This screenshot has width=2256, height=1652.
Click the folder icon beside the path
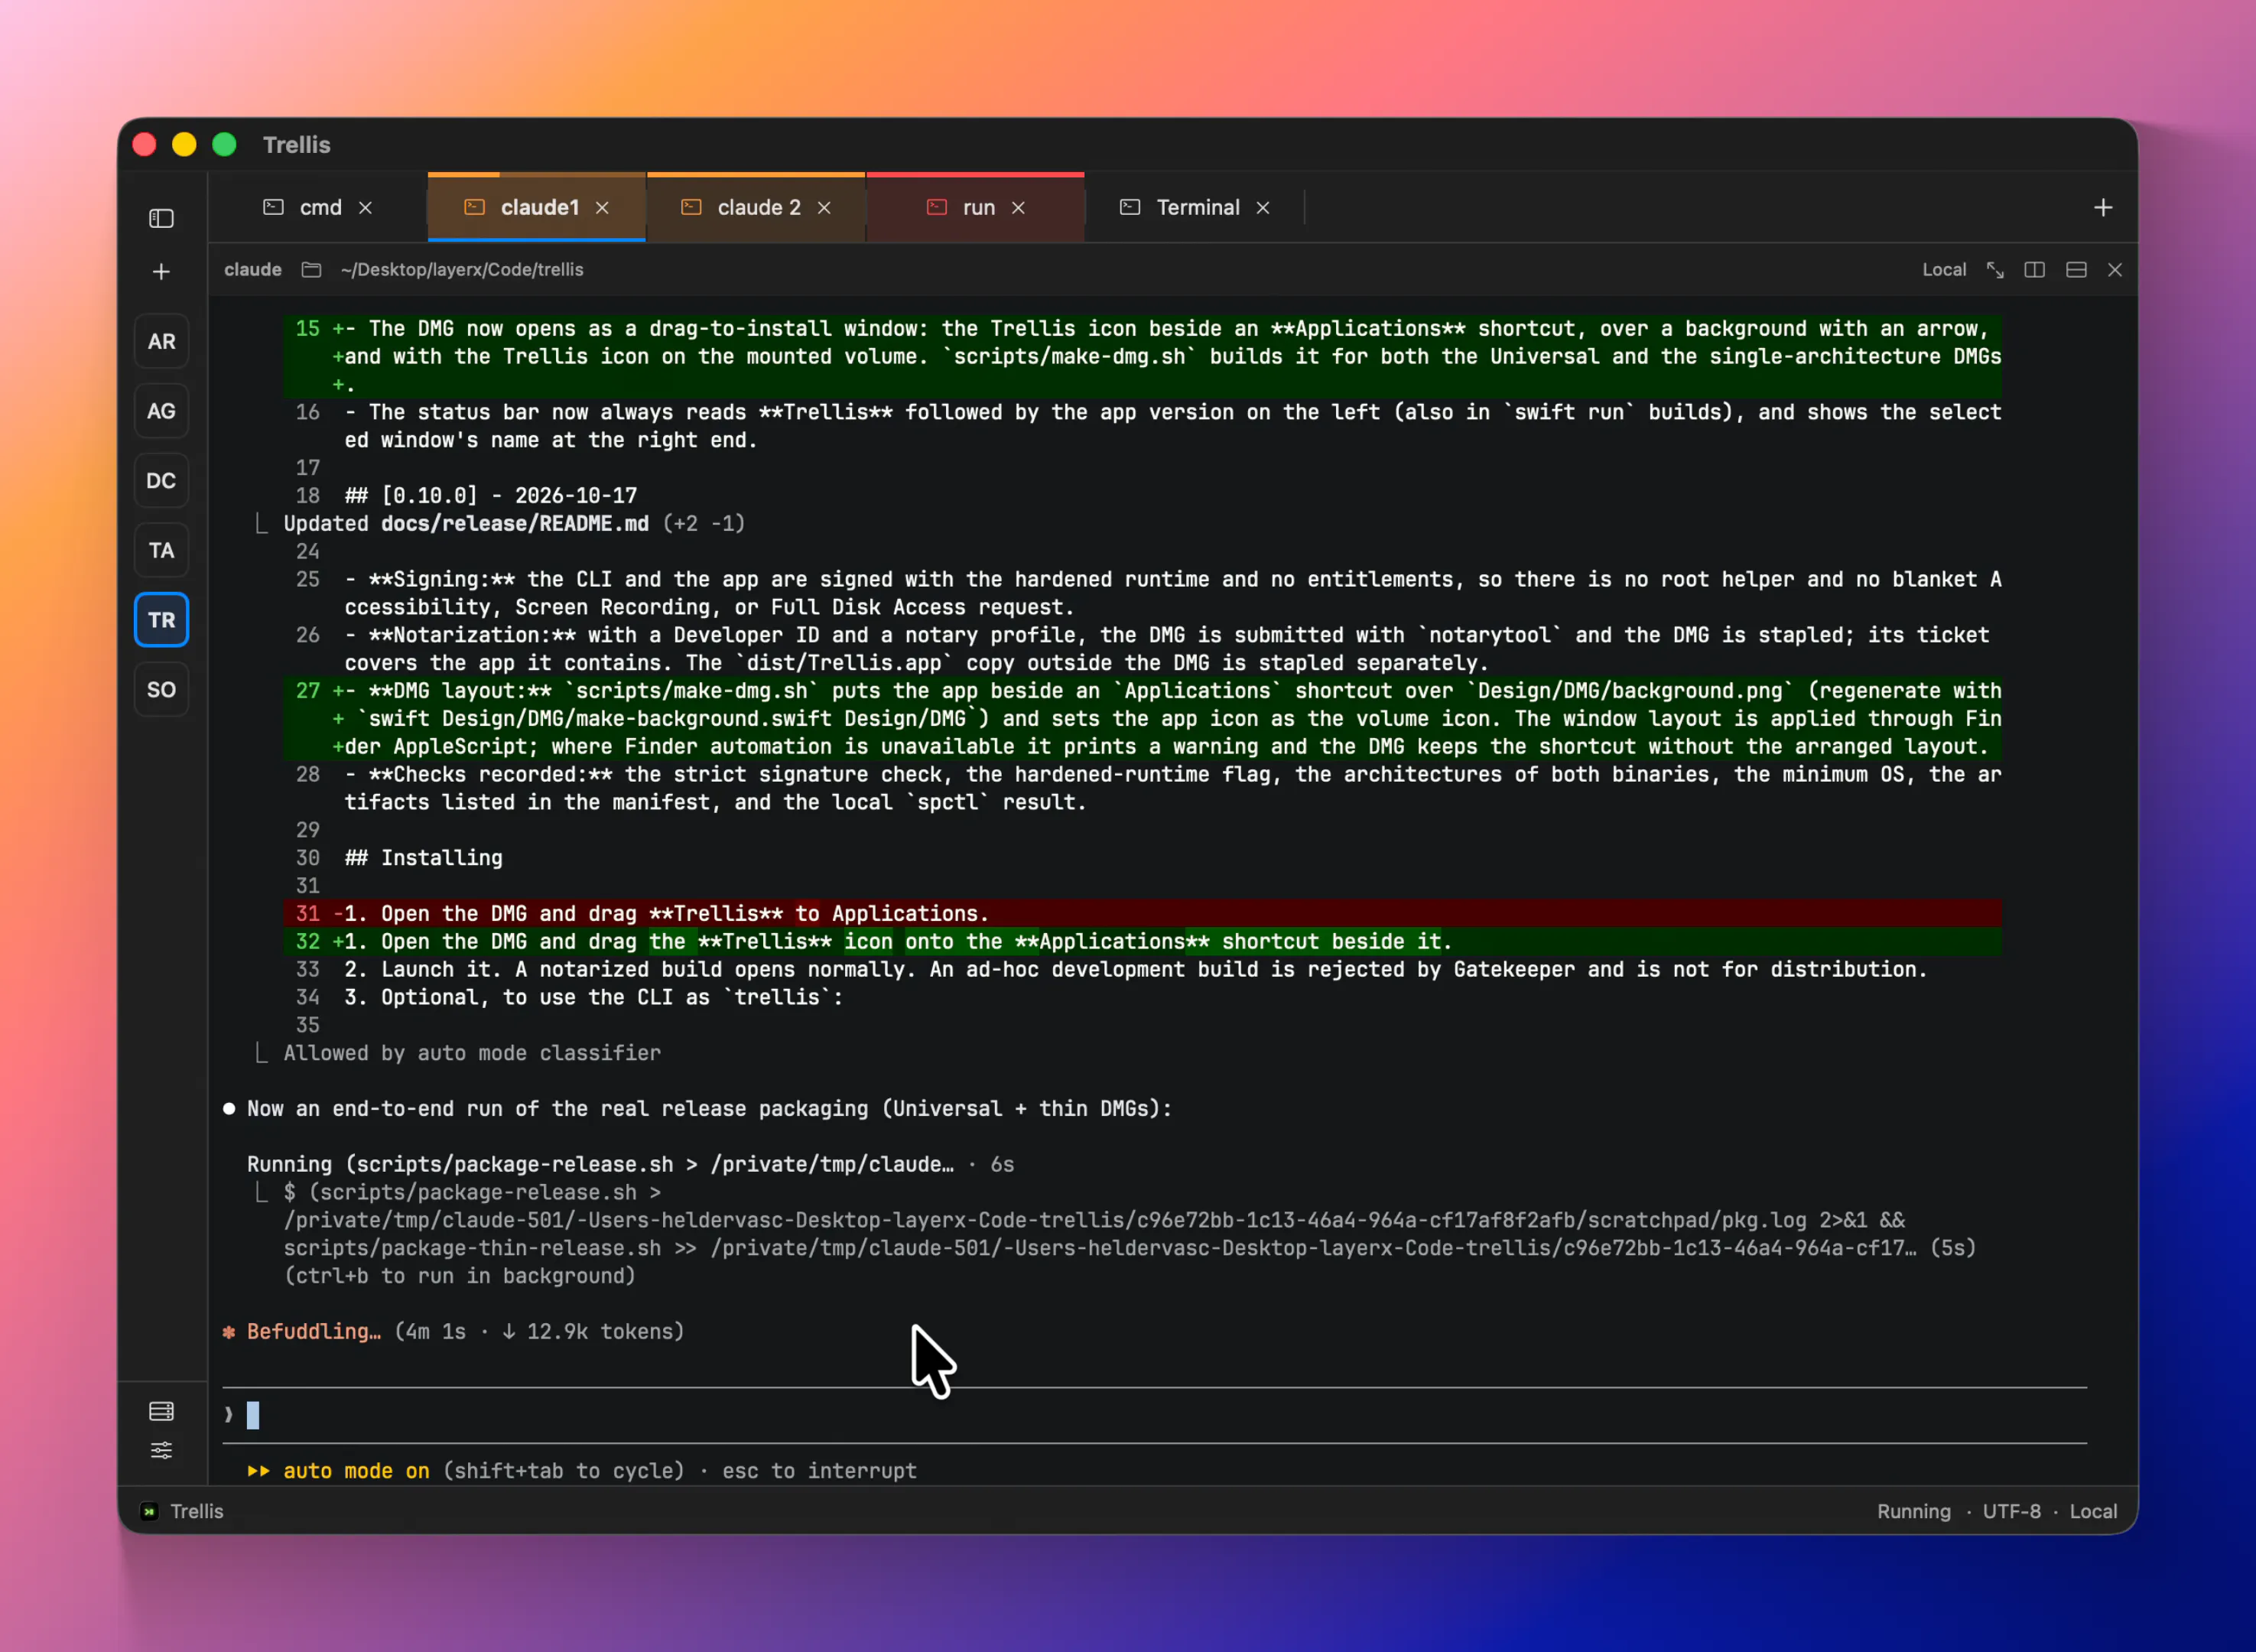311,270
